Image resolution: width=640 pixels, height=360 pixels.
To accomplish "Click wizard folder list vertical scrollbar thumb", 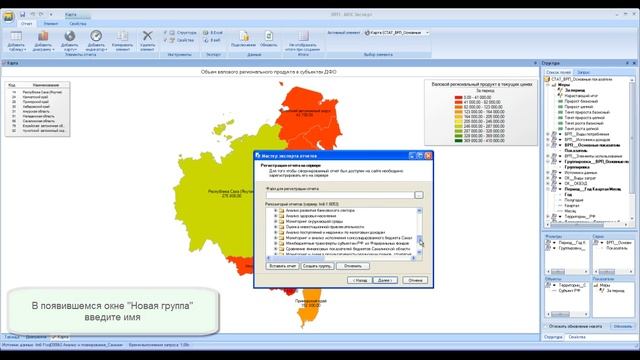I will [x=419, y=239].
